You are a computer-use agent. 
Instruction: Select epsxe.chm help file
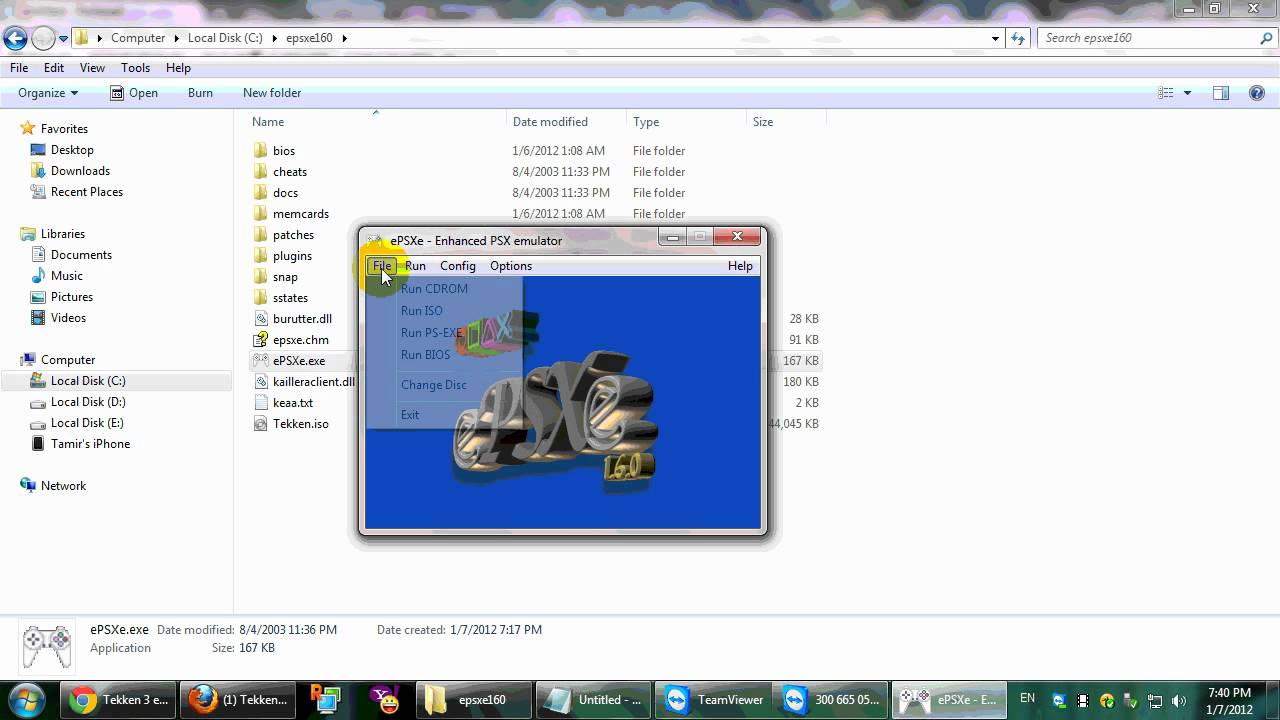tap(301, 340)
